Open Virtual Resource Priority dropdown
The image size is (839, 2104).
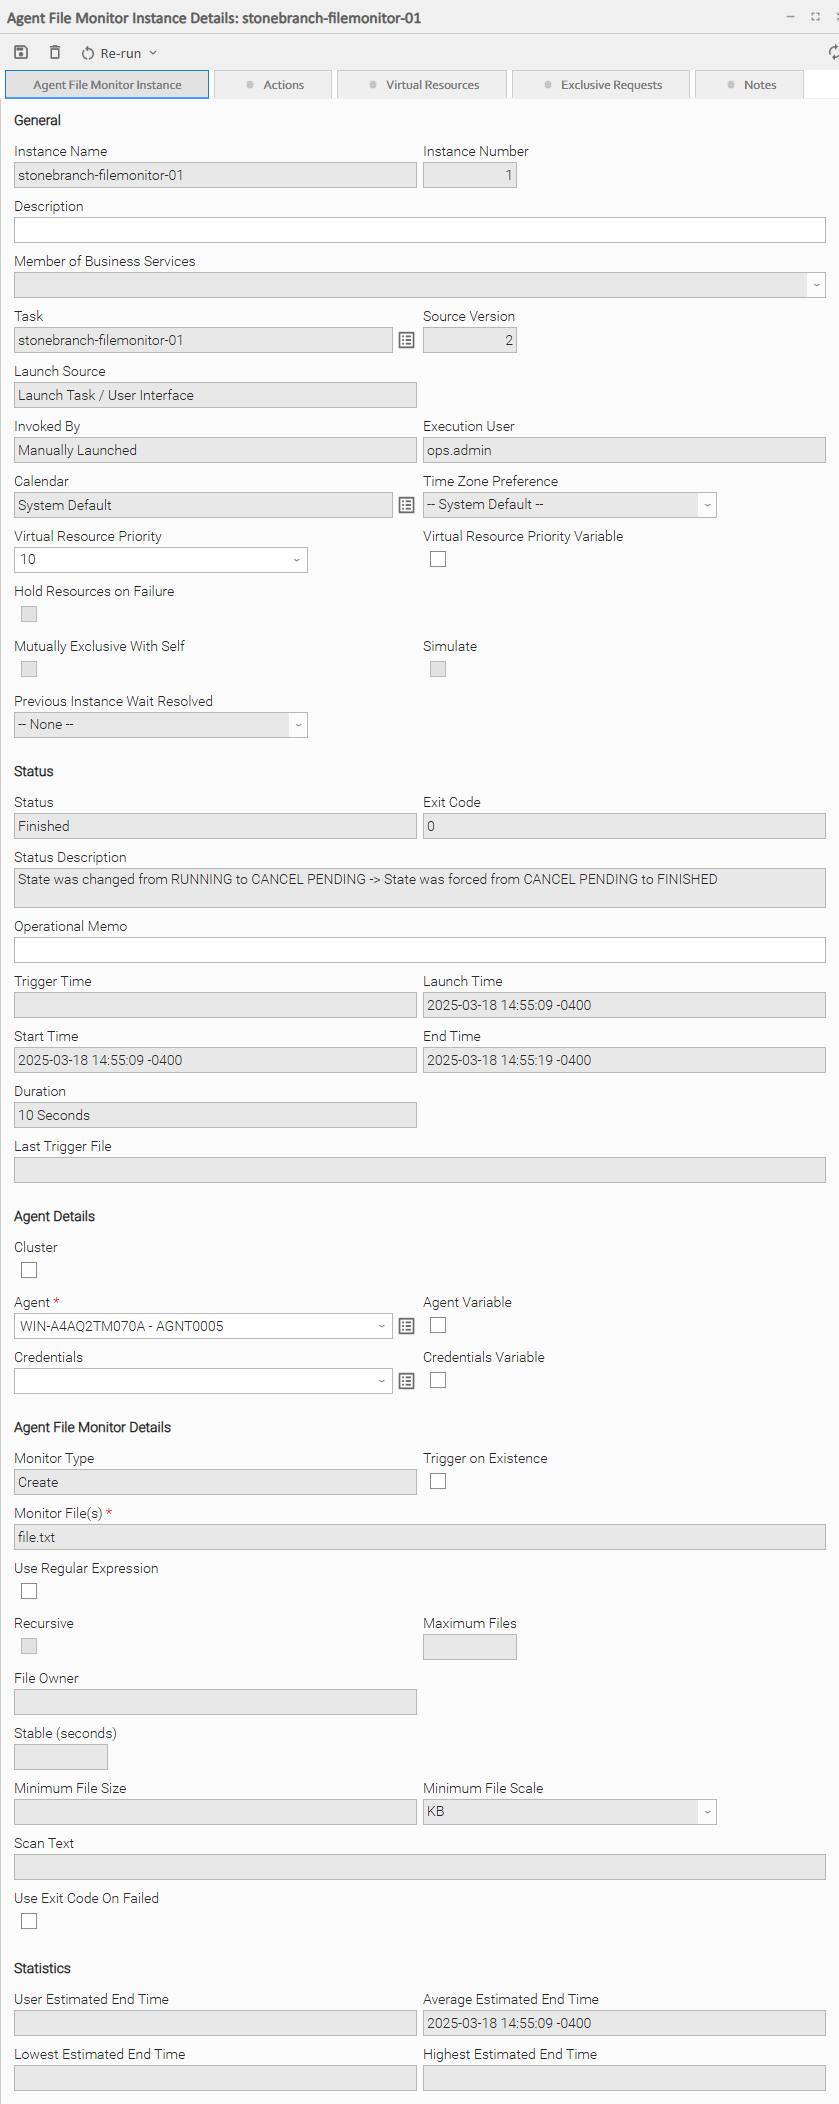[160, 560]
